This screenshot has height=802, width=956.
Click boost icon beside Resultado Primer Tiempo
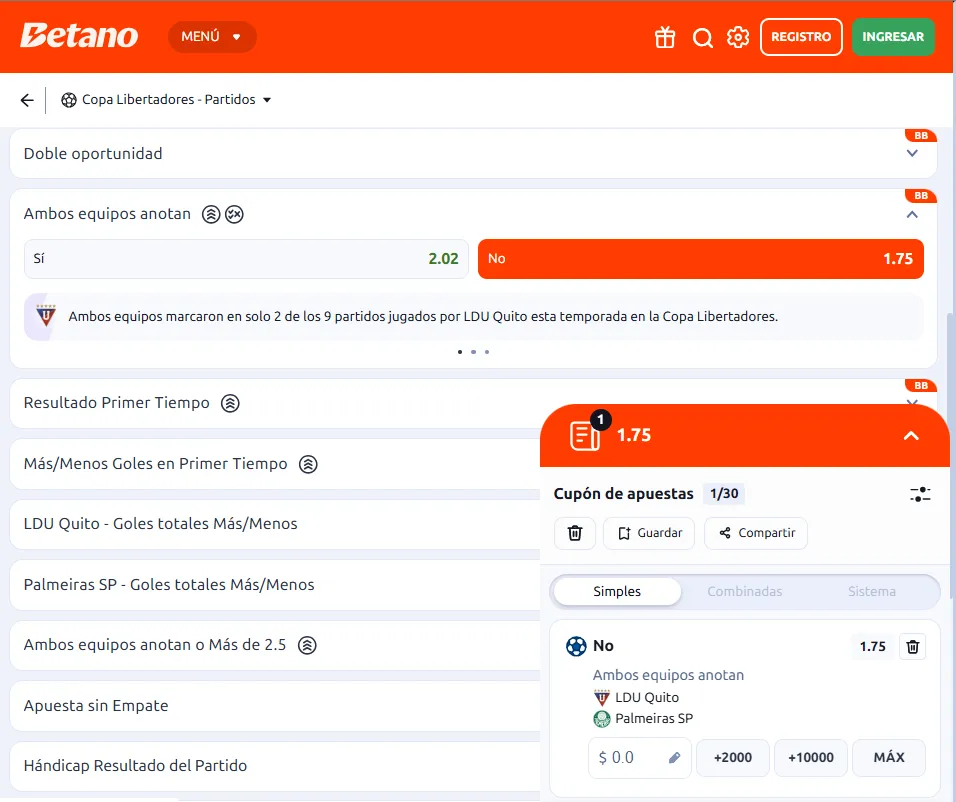tap(230, 403)
